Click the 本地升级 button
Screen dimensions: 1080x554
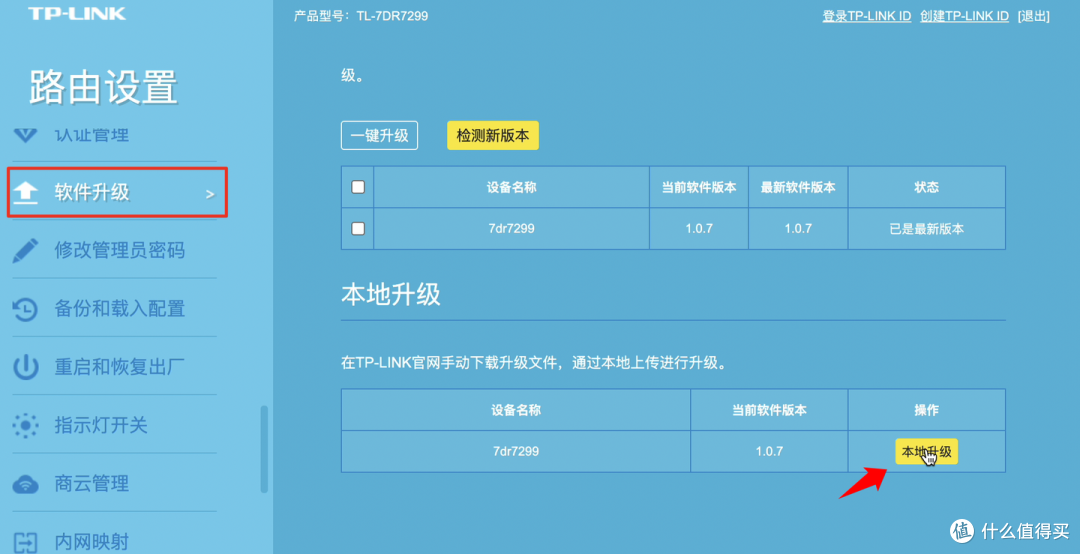tap(926, 451)
